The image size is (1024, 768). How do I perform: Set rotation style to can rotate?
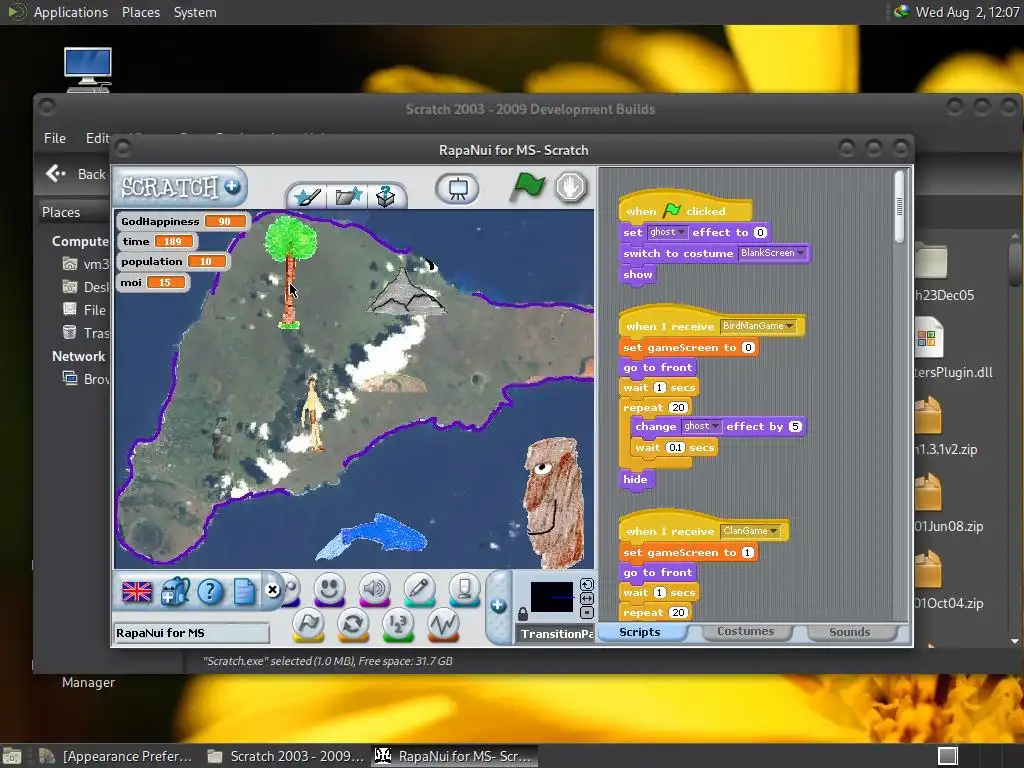586,584
